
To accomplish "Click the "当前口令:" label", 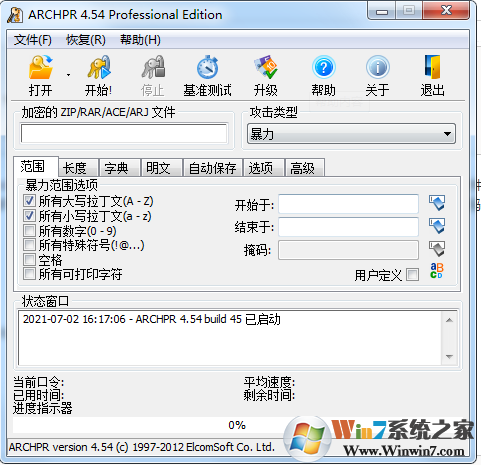I will click(x=38, y=382).
